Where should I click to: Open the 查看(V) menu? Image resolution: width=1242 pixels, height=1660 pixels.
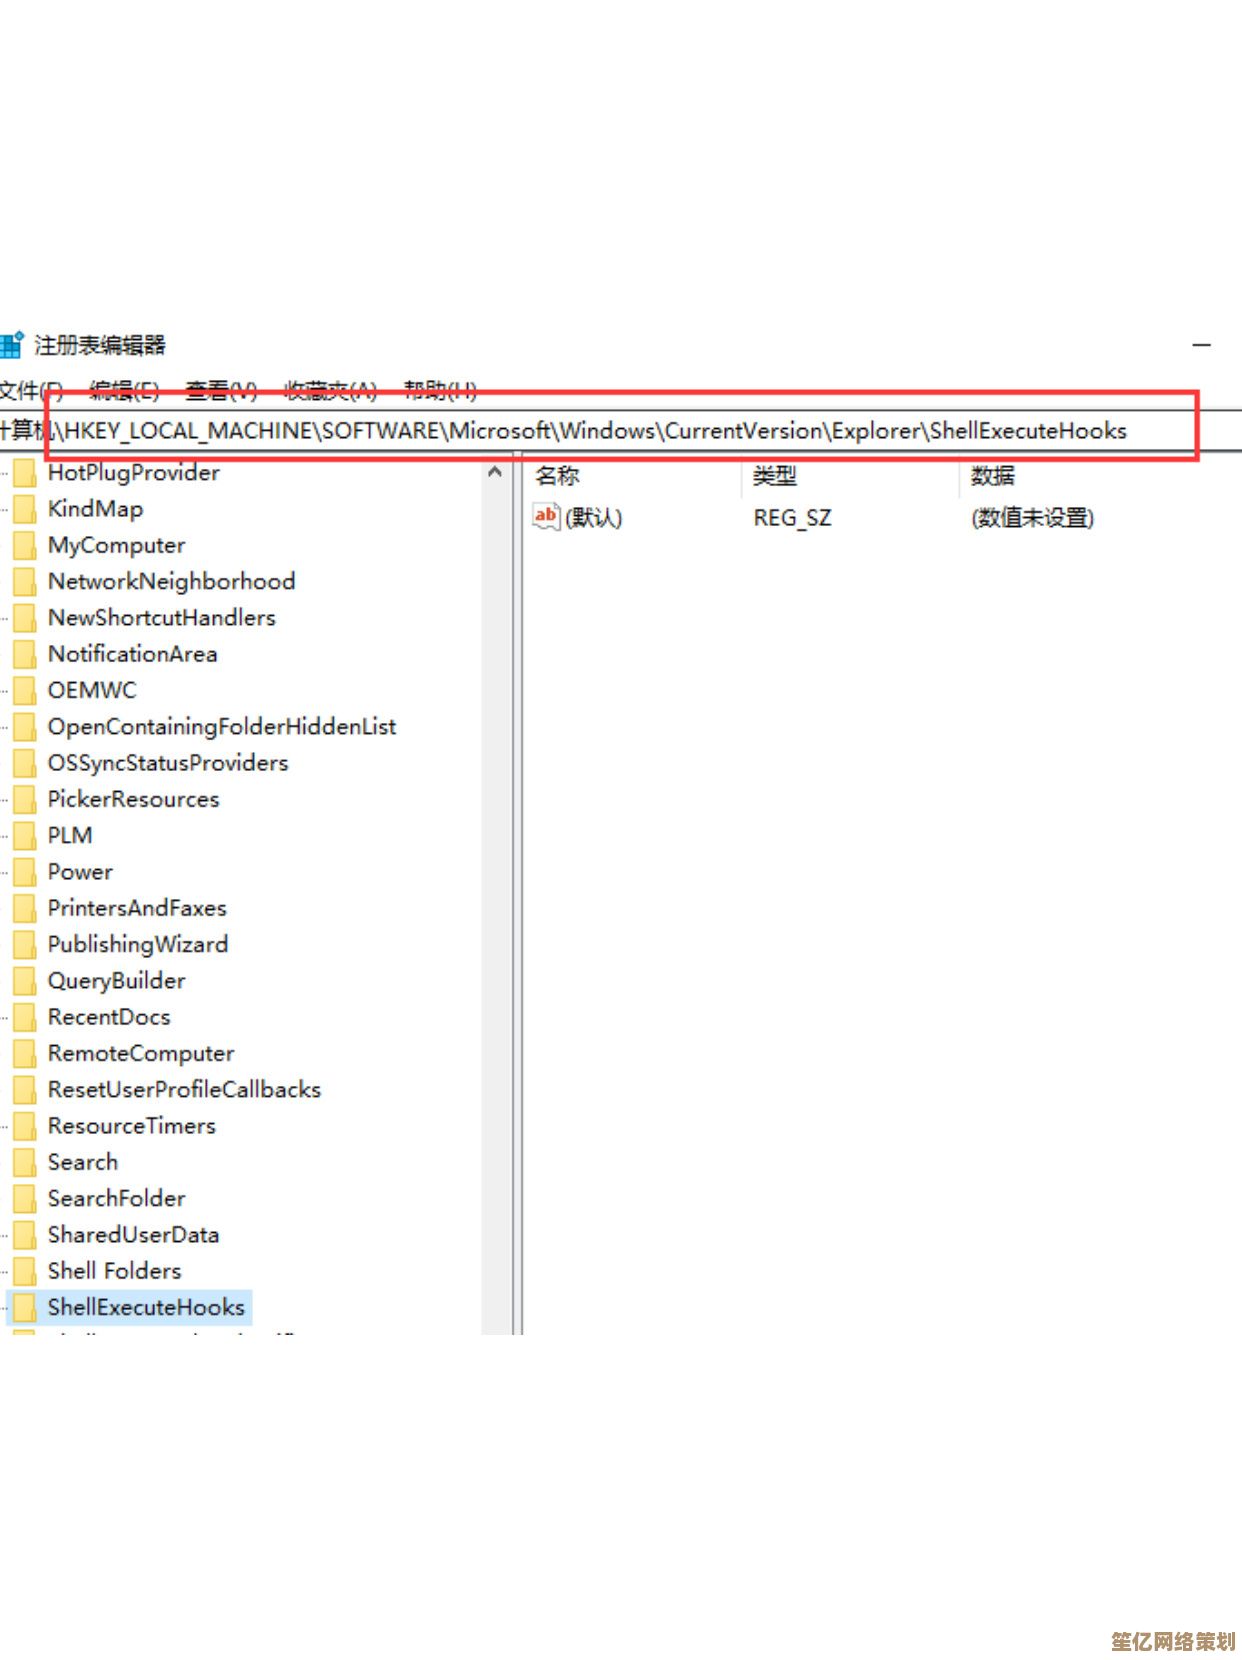221,390
